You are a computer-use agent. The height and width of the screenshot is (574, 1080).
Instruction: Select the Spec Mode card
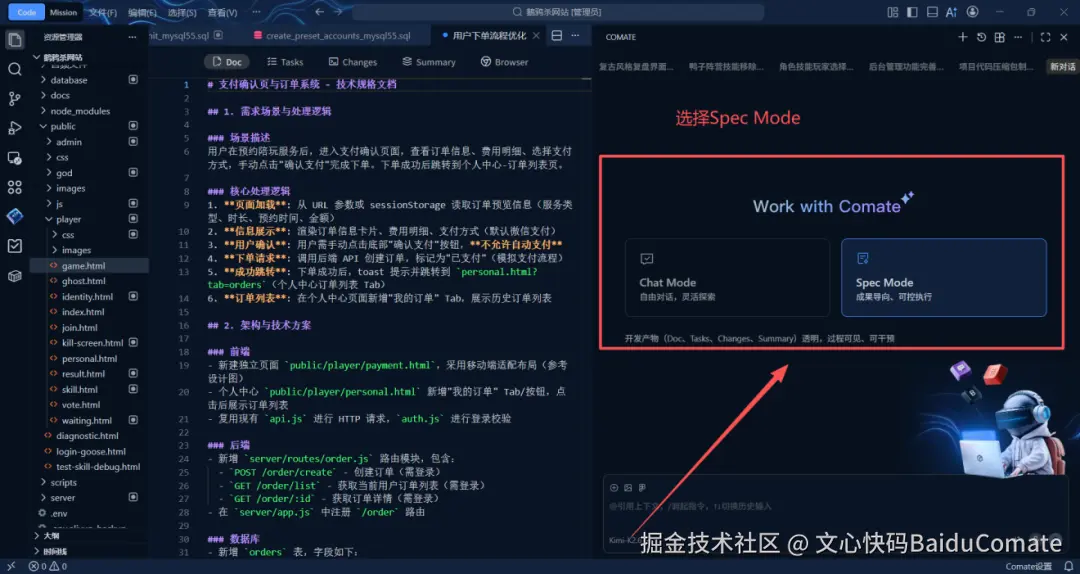944,278
